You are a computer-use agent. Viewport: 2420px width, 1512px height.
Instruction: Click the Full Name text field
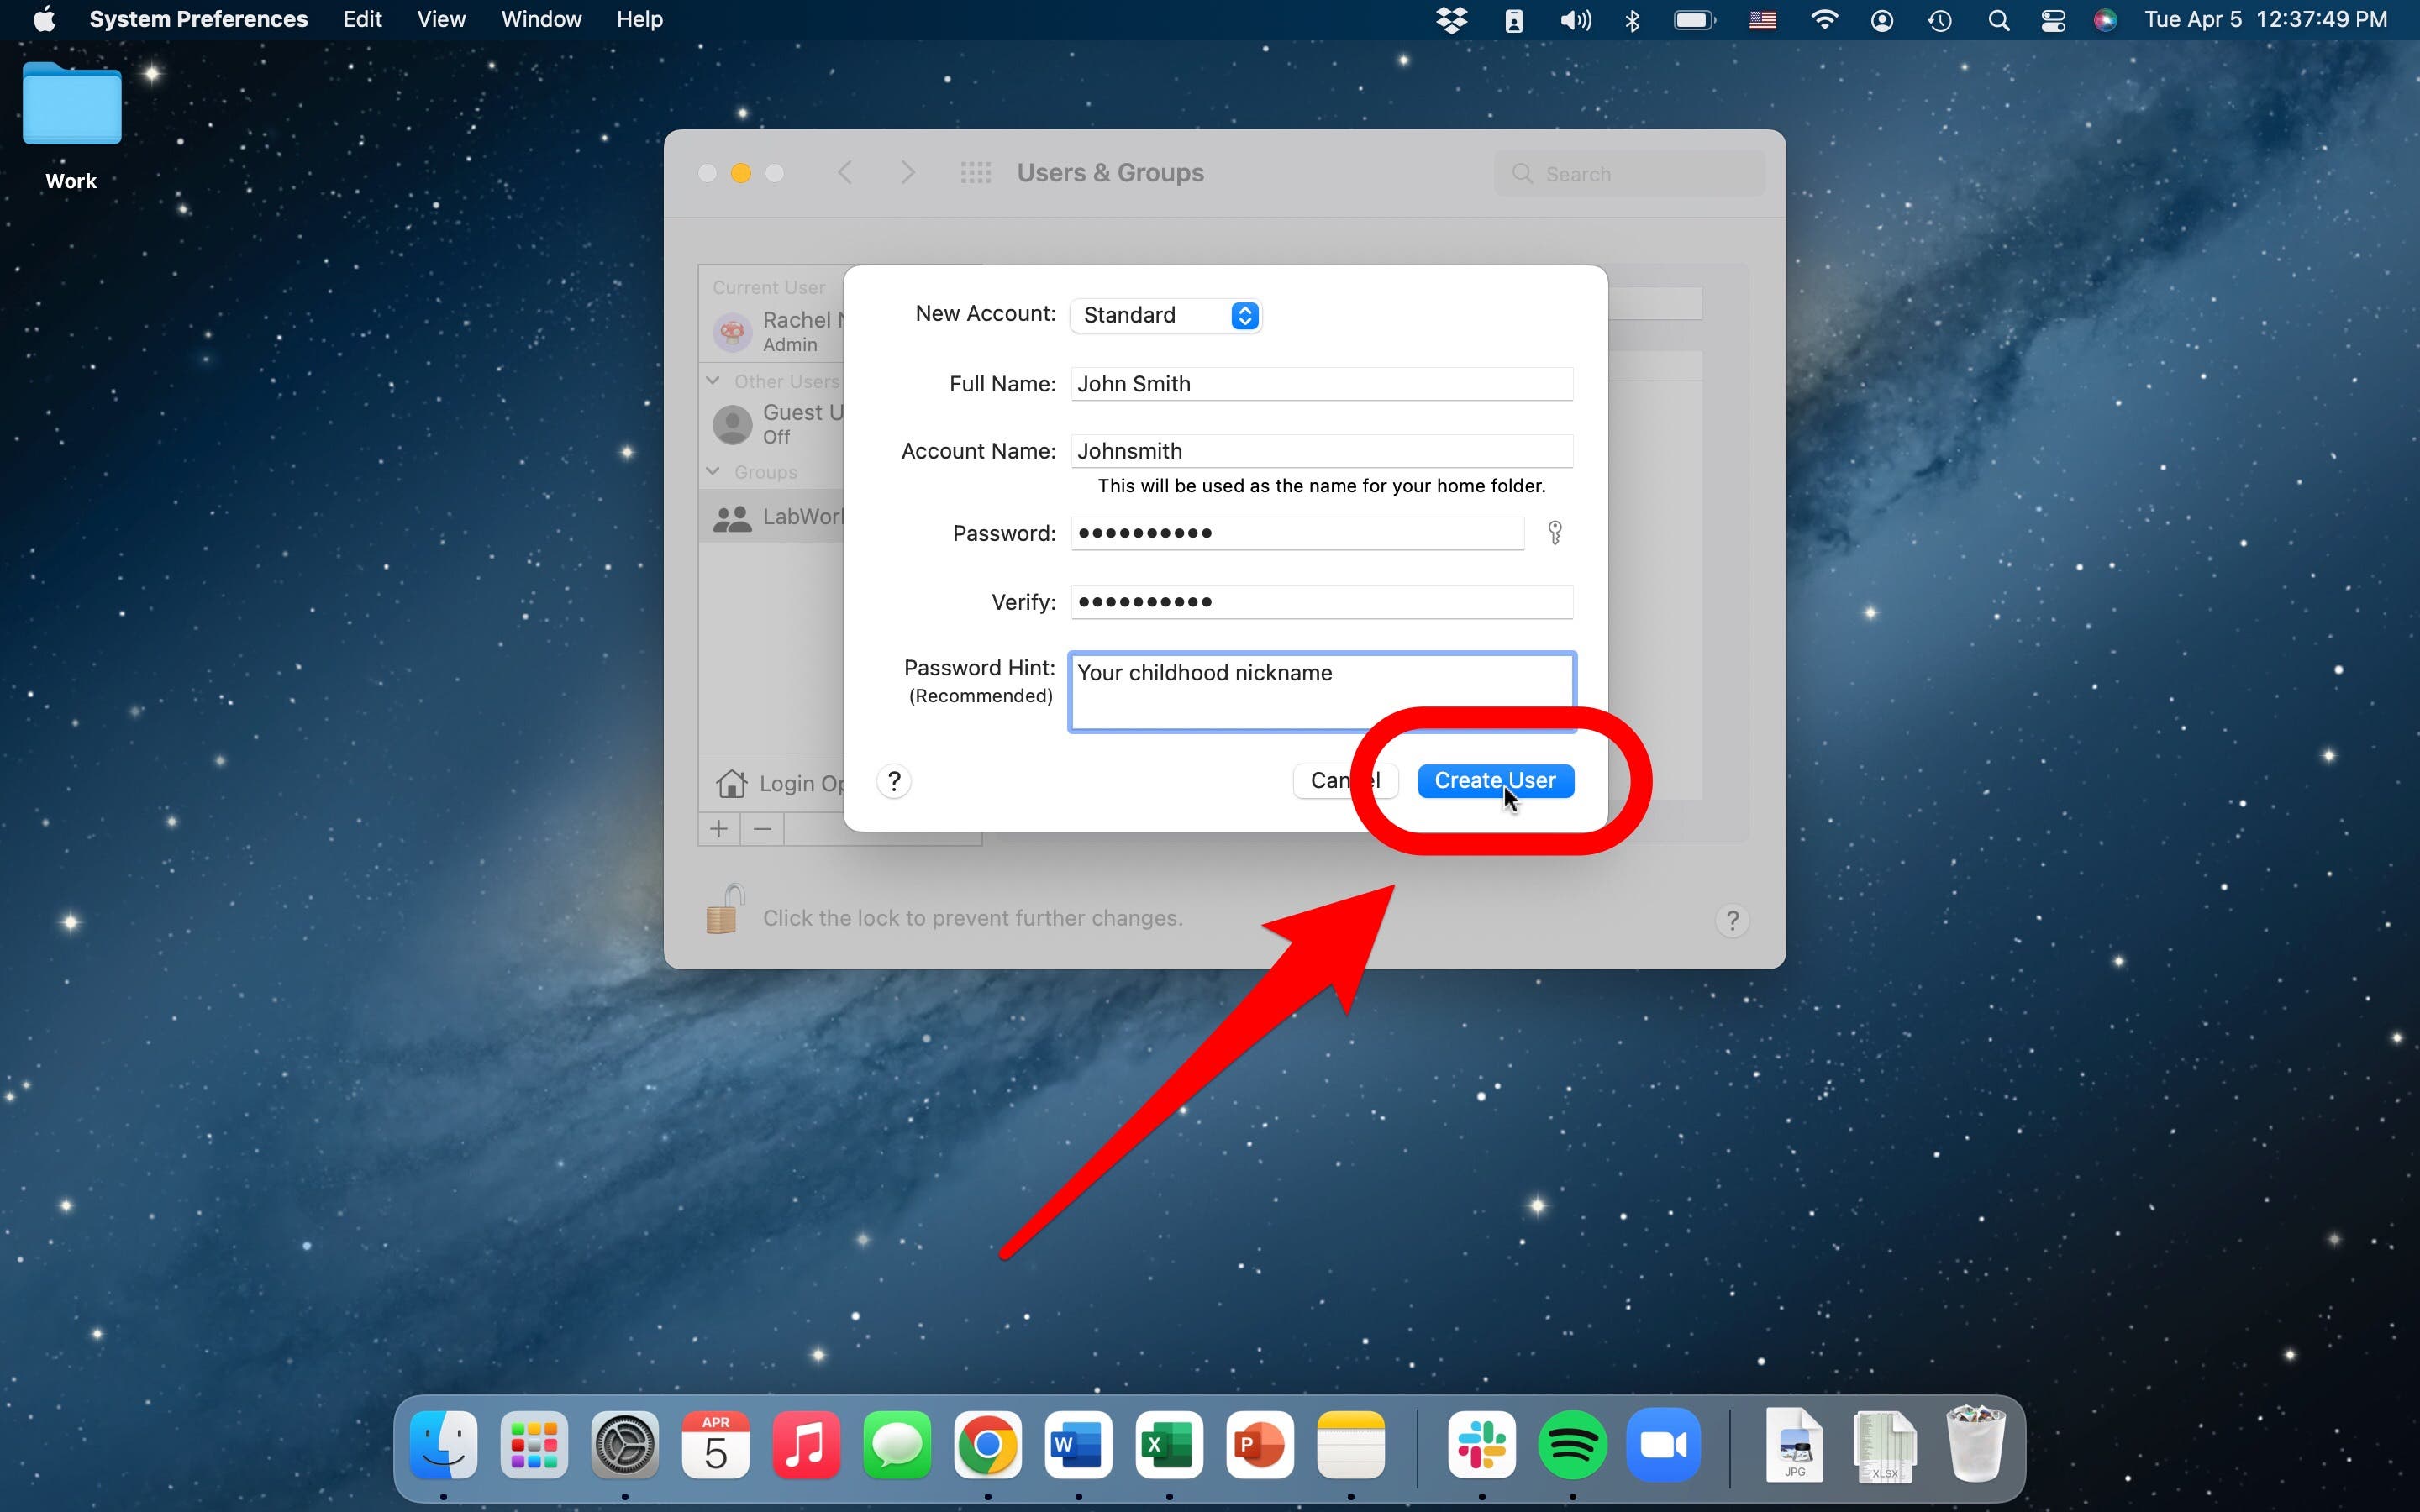1321,384
